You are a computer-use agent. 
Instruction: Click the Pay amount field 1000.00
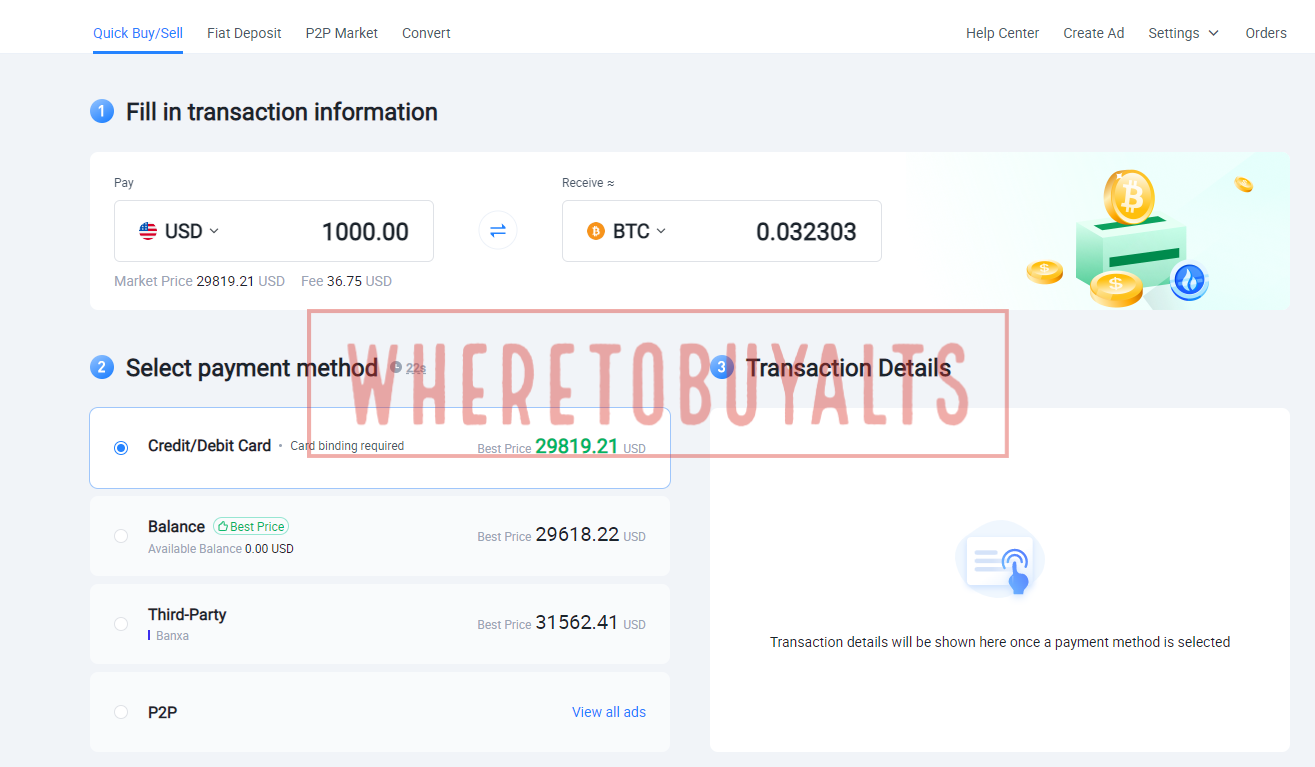point(365,232)
